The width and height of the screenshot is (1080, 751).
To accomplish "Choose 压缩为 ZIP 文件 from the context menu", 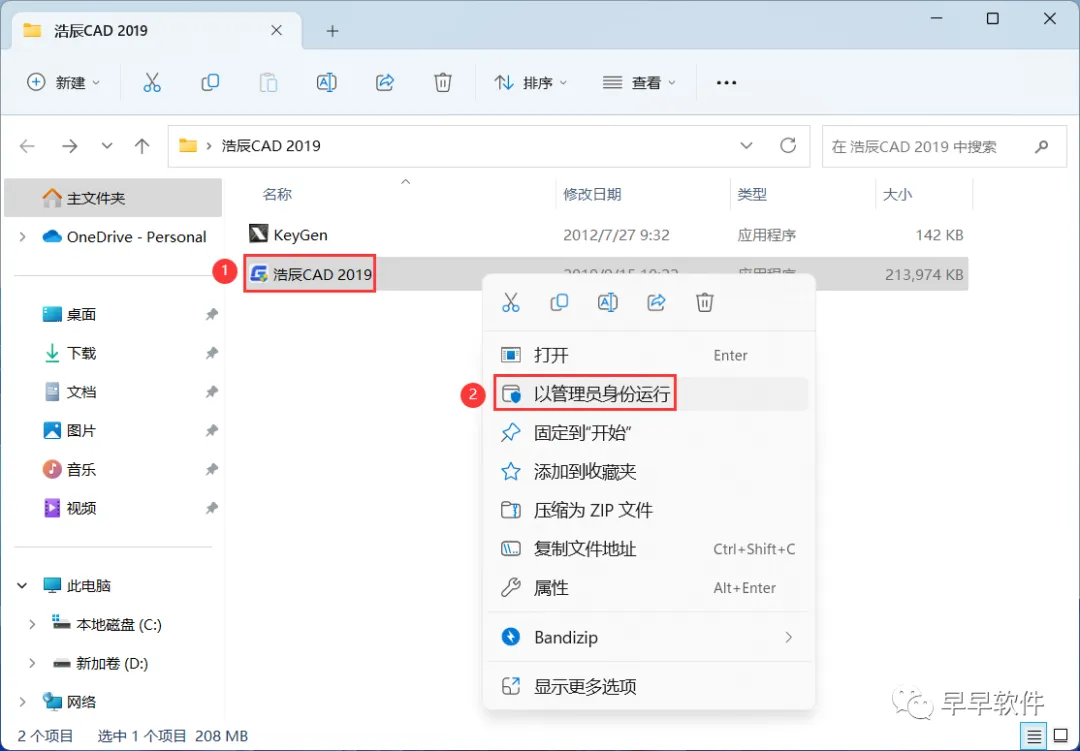I will (649, 510).
